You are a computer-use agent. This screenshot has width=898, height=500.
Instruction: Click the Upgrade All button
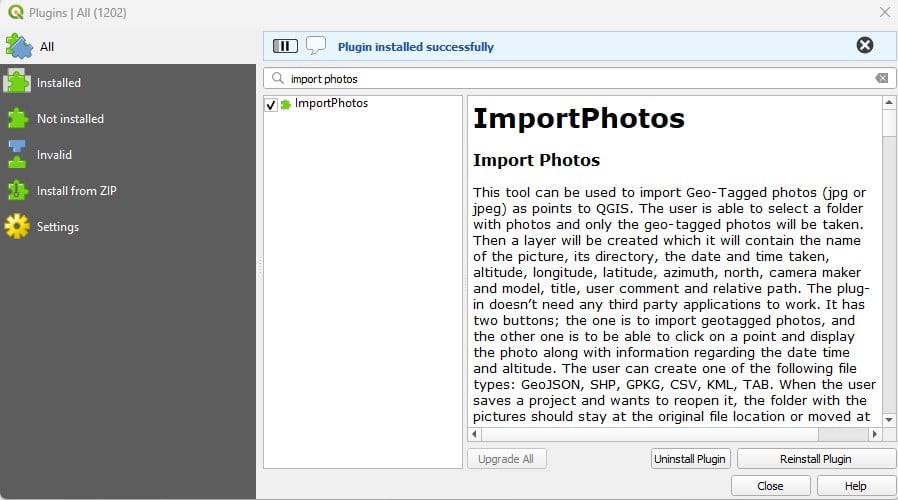click(506, 459)
